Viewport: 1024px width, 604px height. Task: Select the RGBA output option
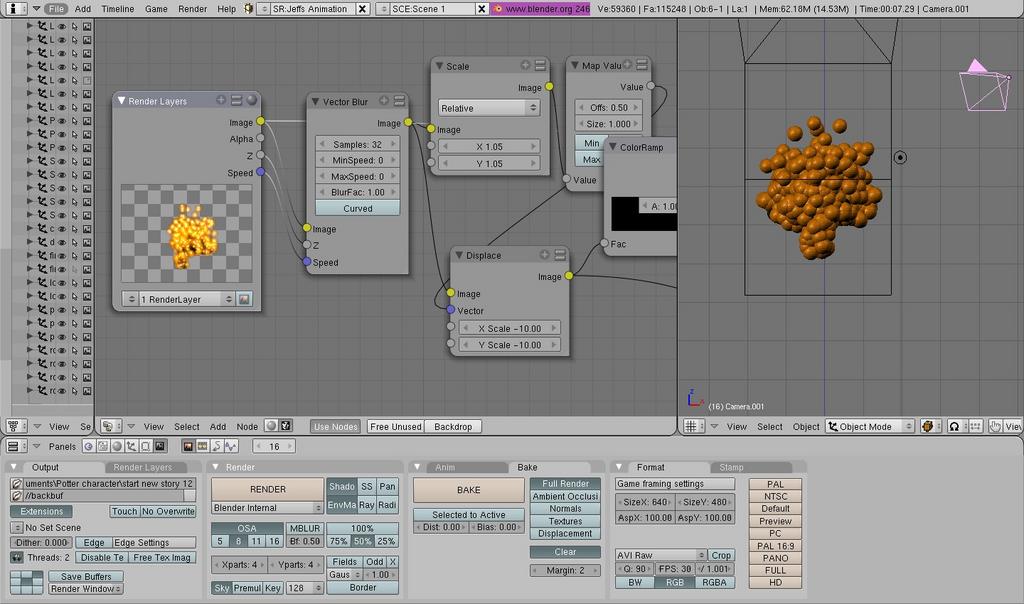click(714, 582)
